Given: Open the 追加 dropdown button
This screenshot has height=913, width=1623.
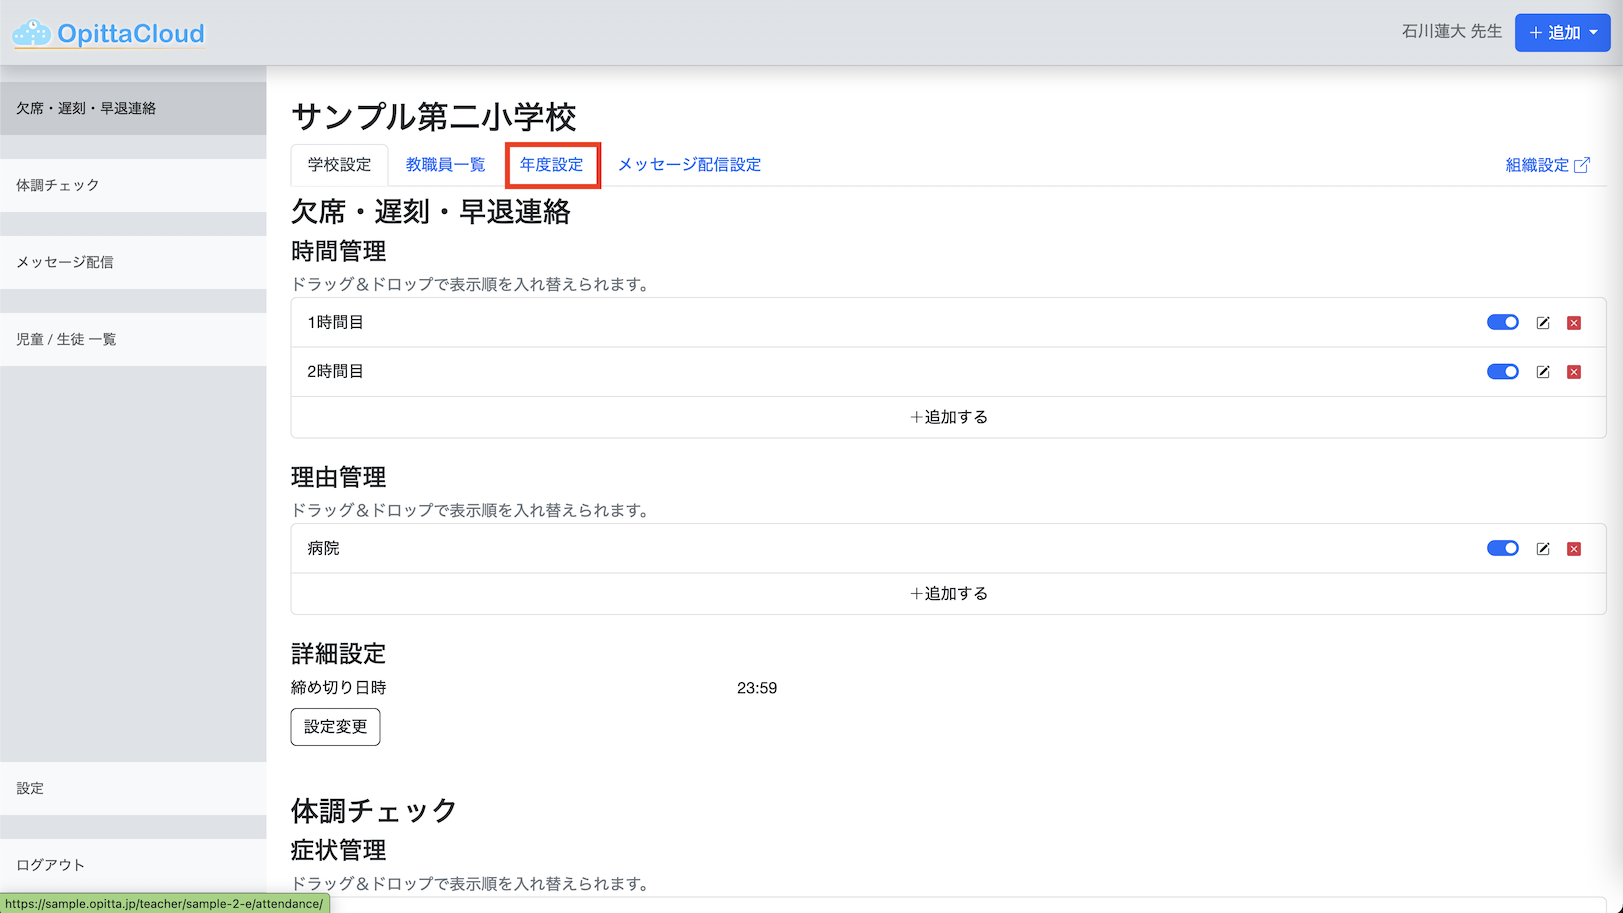Looking at the screenshot, I should [1562, 33].
